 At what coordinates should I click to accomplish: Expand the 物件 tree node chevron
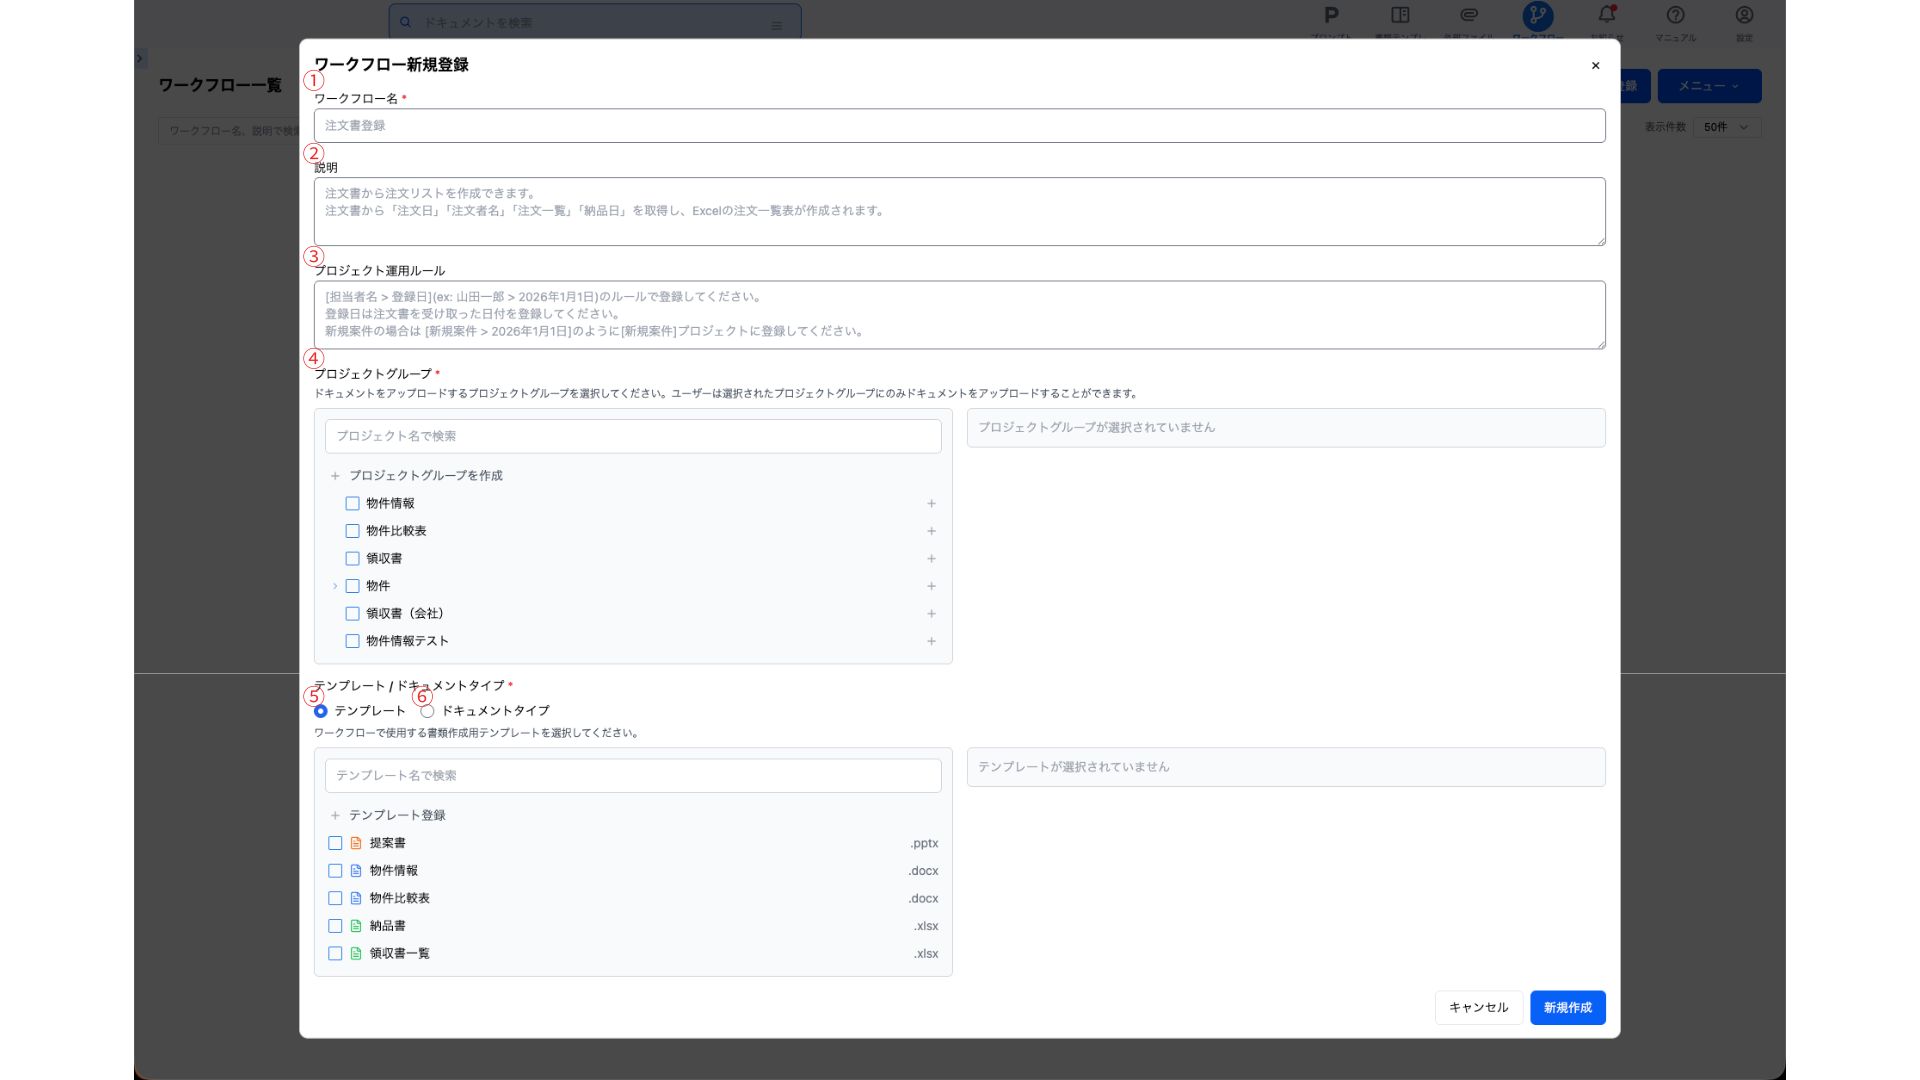click(x=335, y=586)
